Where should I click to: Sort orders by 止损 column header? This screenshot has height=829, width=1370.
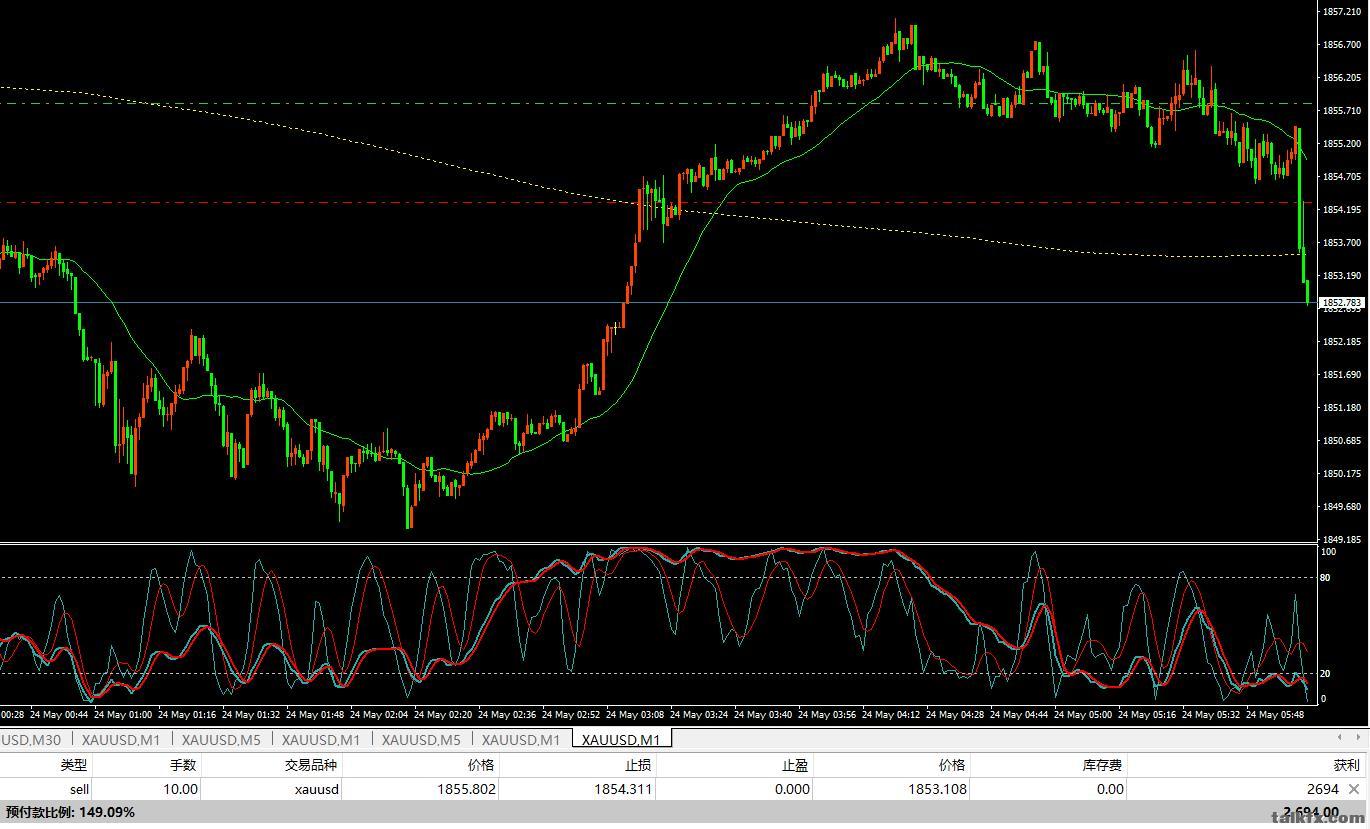636,765
